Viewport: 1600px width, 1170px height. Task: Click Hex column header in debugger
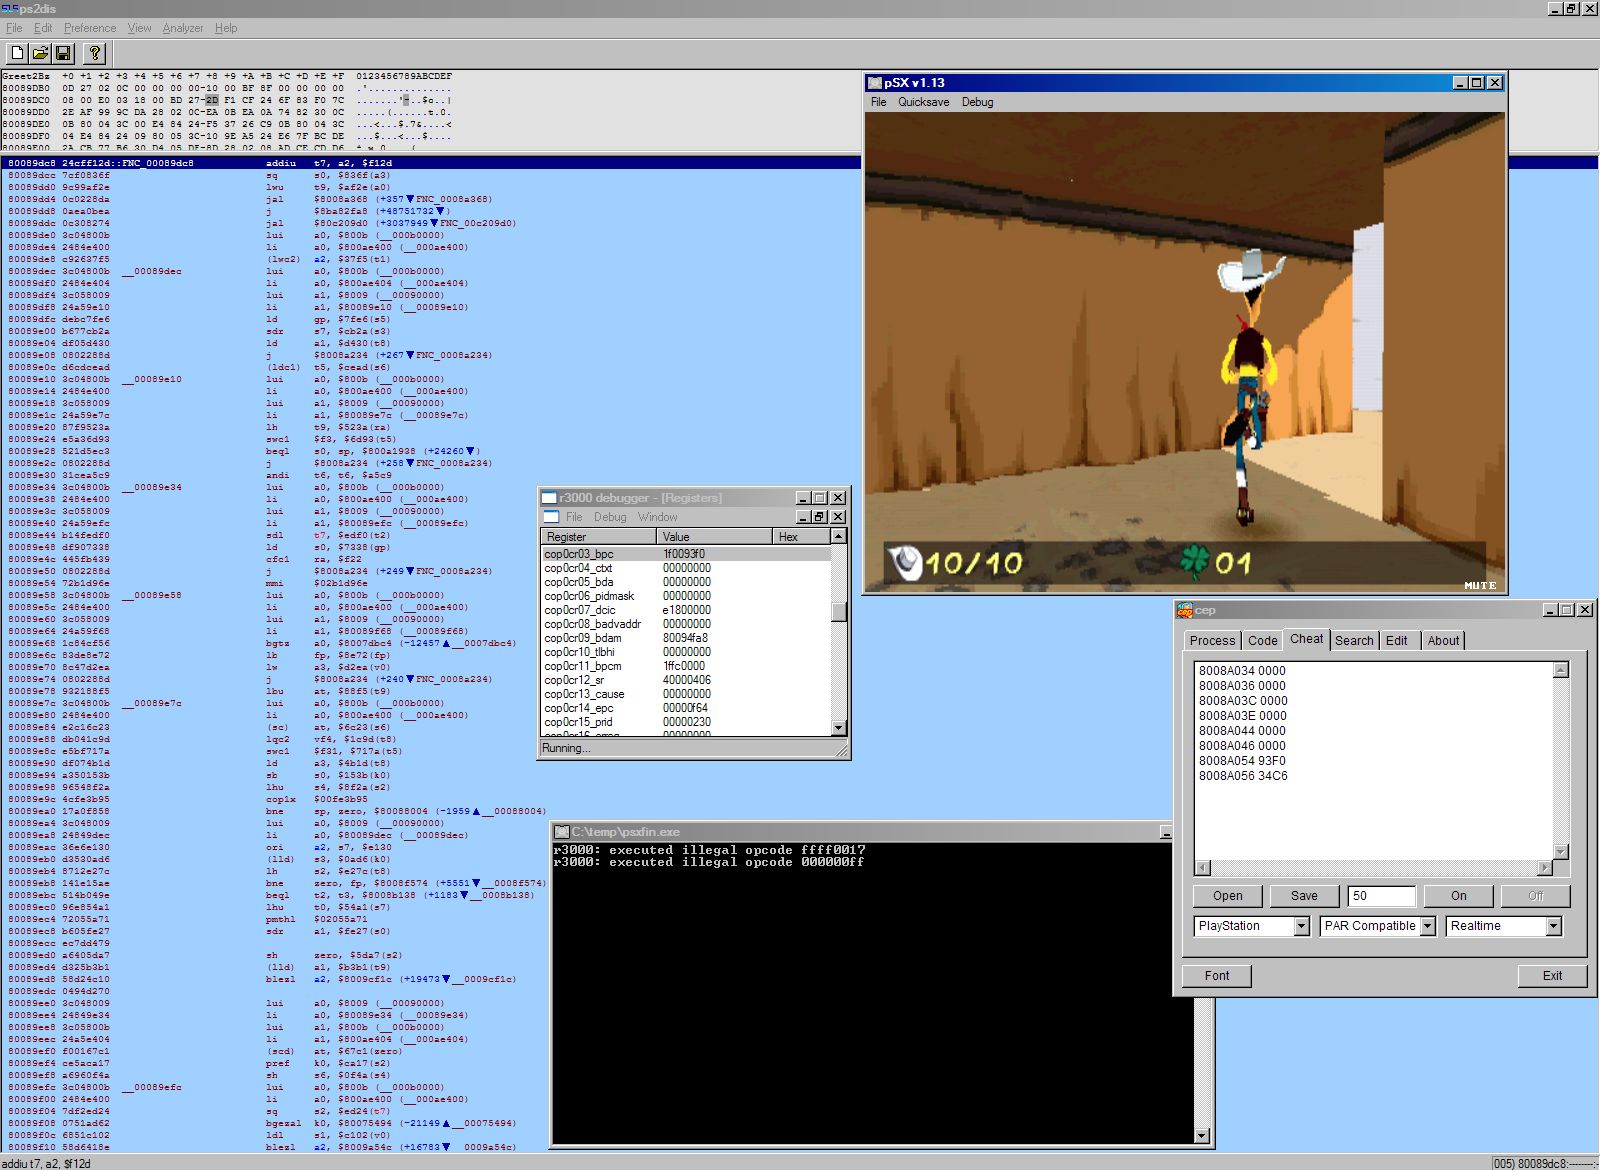[801, 537]
